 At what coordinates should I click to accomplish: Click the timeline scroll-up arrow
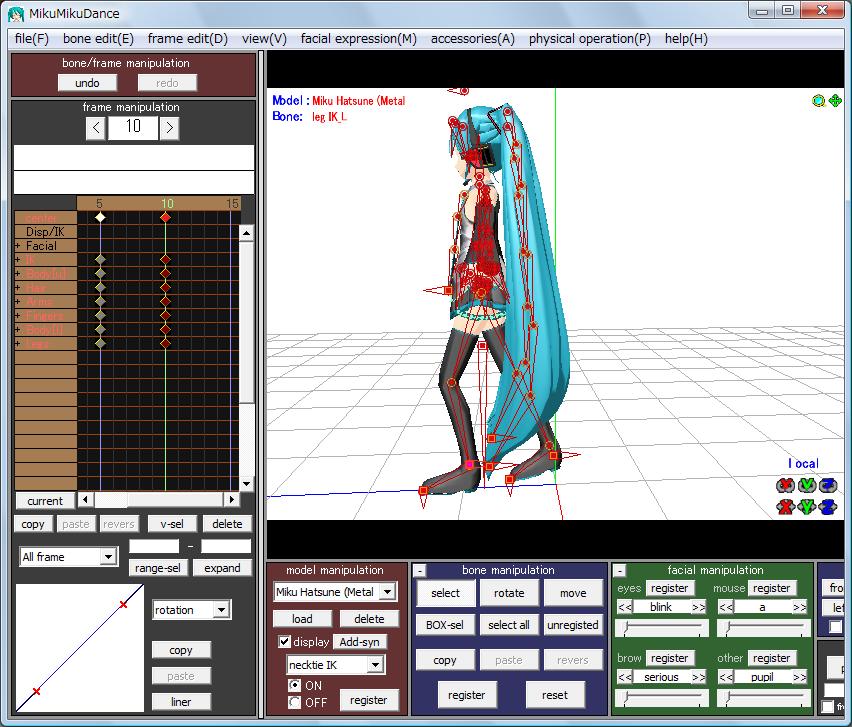pos(246,233)
